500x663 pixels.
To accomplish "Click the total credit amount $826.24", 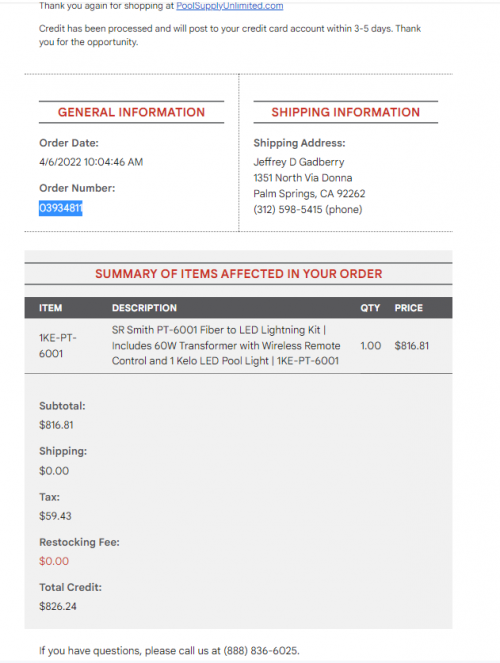I will pos(58,606).
